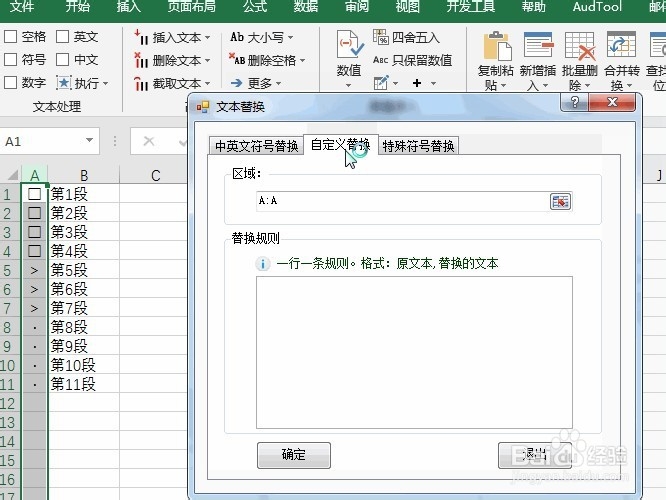Image resolution: width=666 pixels, height=500 pixels.
Task: Click cell containing 第6段
Action: (x=84, y=289)
